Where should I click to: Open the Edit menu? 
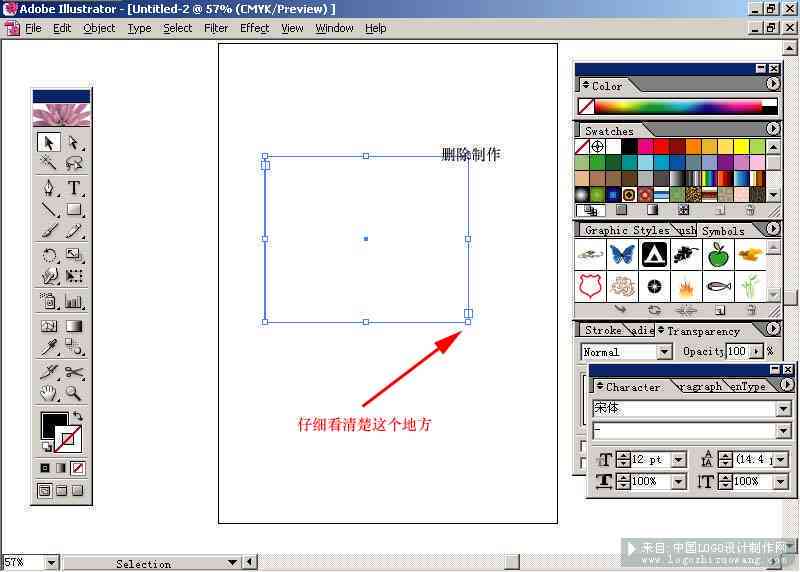click(62, 28)
